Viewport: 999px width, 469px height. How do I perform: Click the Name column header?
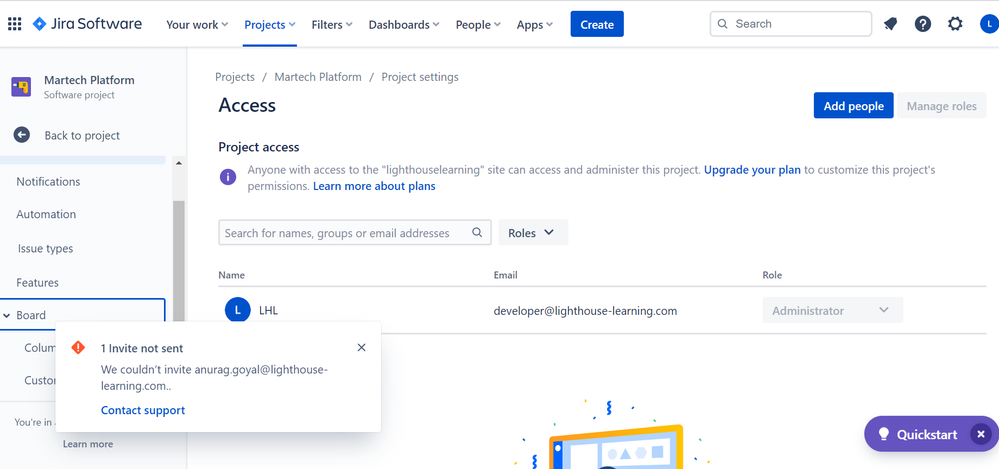pos(231,275)
